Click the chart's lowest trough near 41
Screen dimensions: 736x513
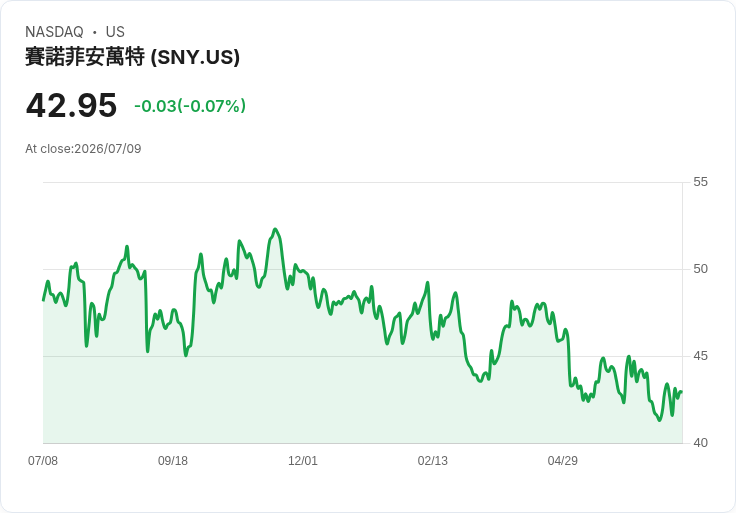[659, 420]
